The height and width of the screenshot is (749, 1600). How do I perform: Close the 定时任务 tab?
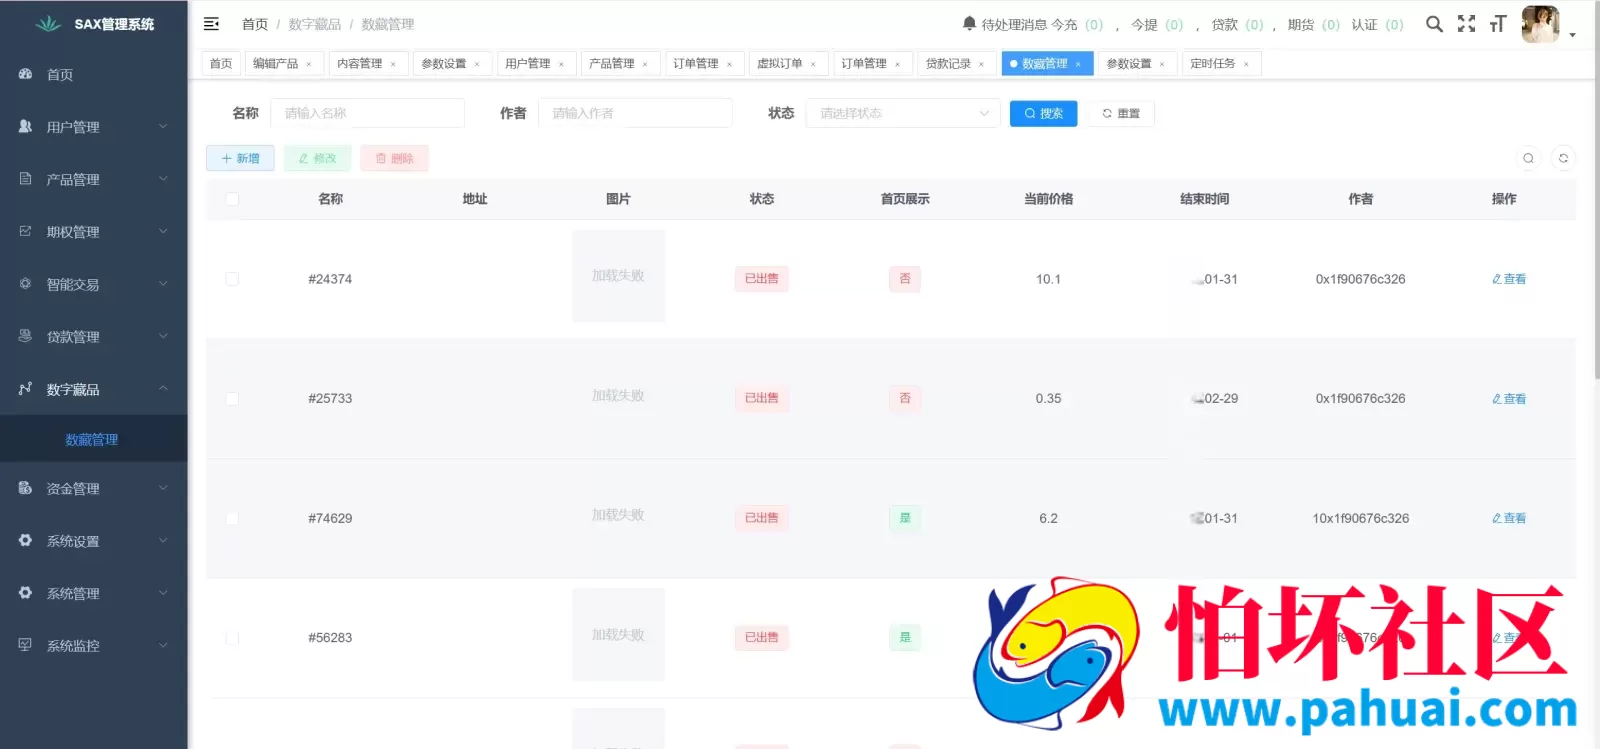point(1246,64)
